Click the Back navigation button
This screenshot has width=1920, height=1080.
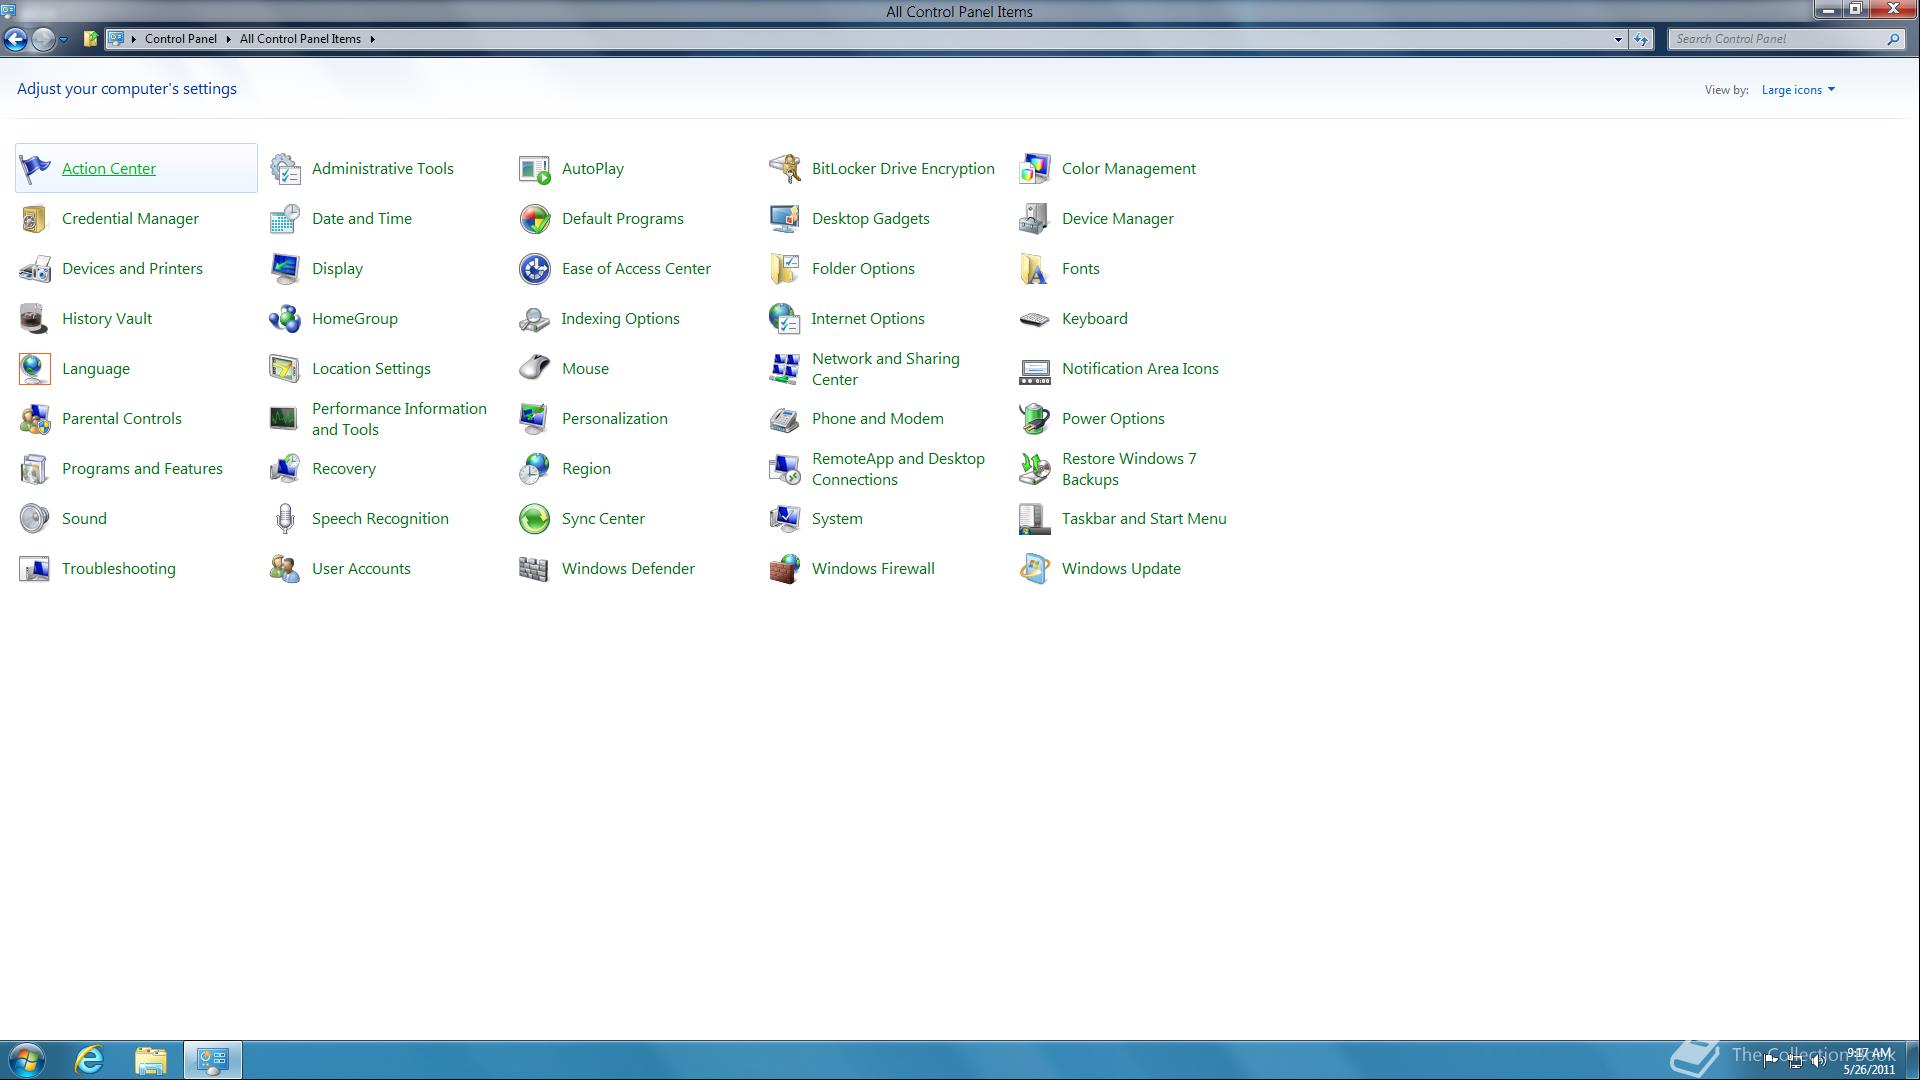pyautogui.click(x=15, y=39)
